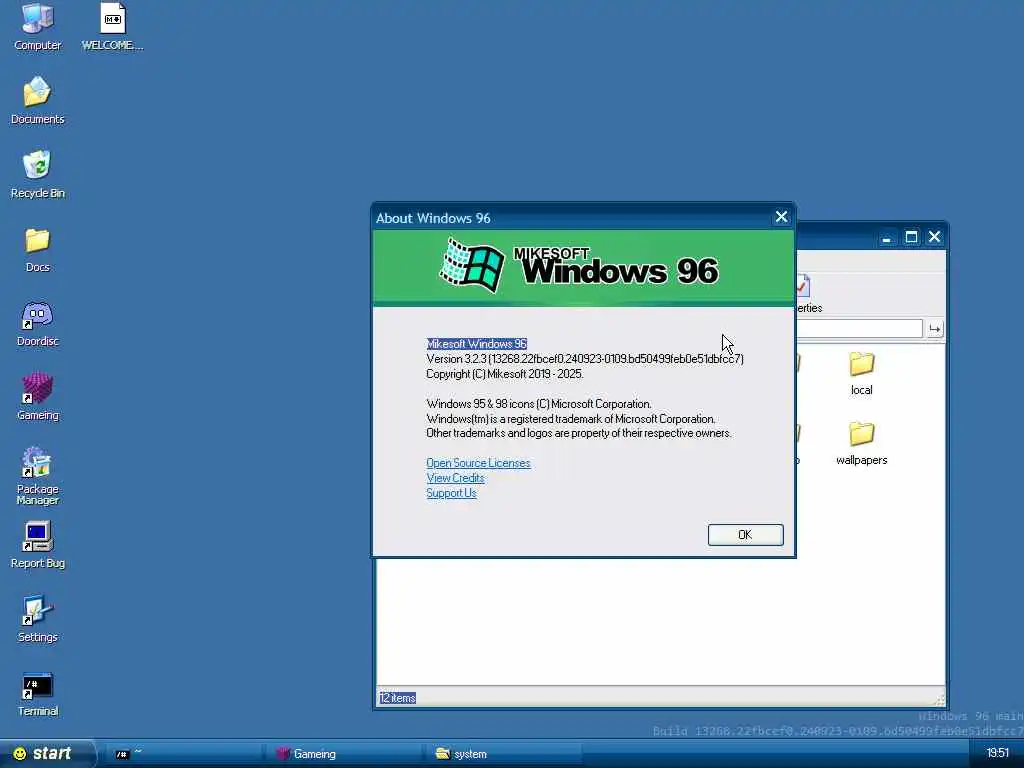Click the Properties toolbar icon in explorer
This screenshot has height=768, width=1024.
[807, 294]
